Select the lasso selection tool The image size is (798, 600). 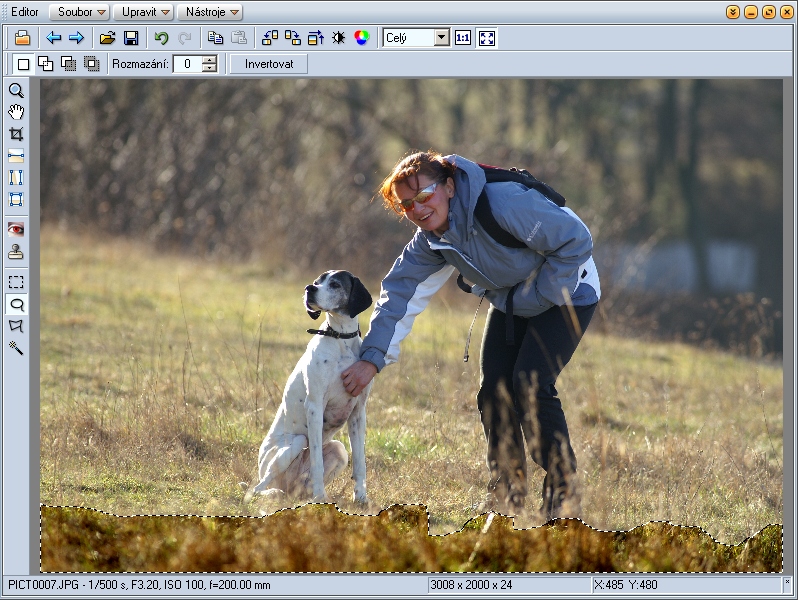17,304
